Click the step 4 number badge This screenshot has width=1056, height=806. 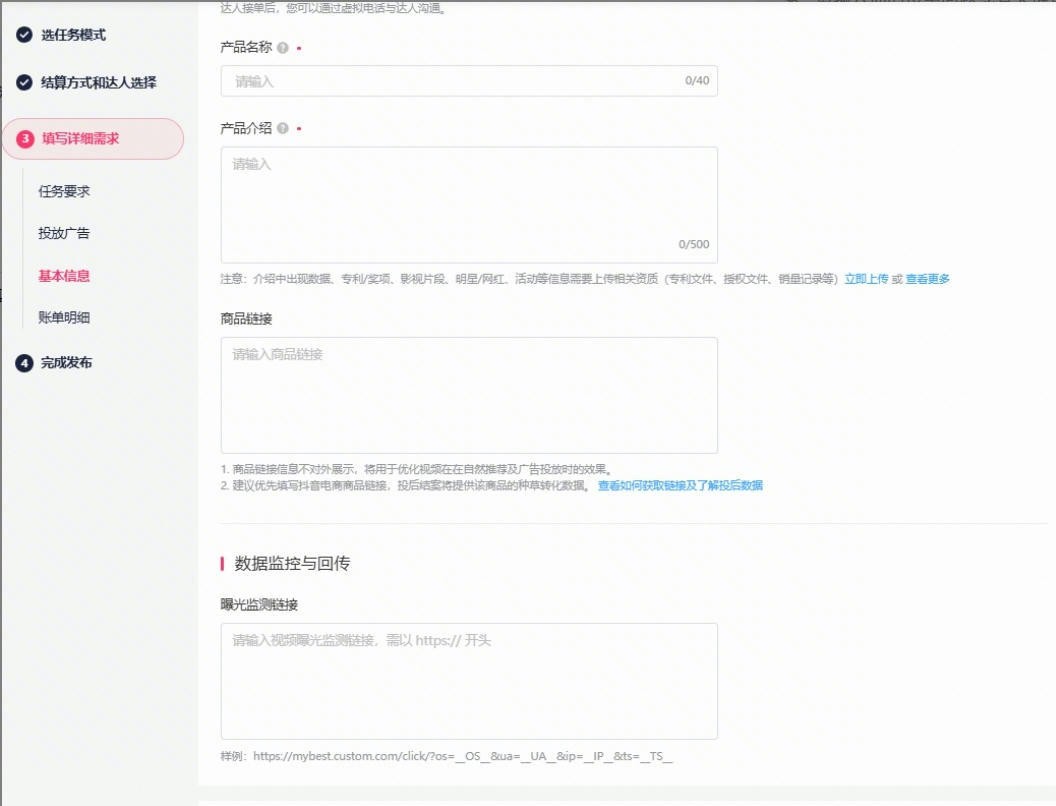click(x=24, y=363)
